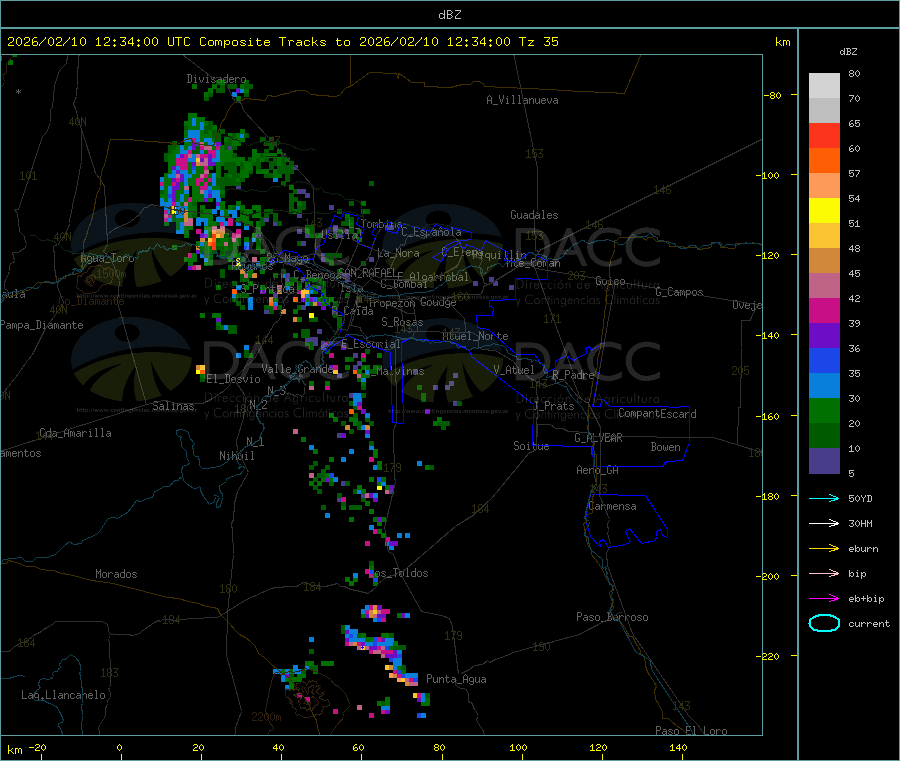
Task: Click the 'Carmensa' map label
Action: tap(612, 506)
